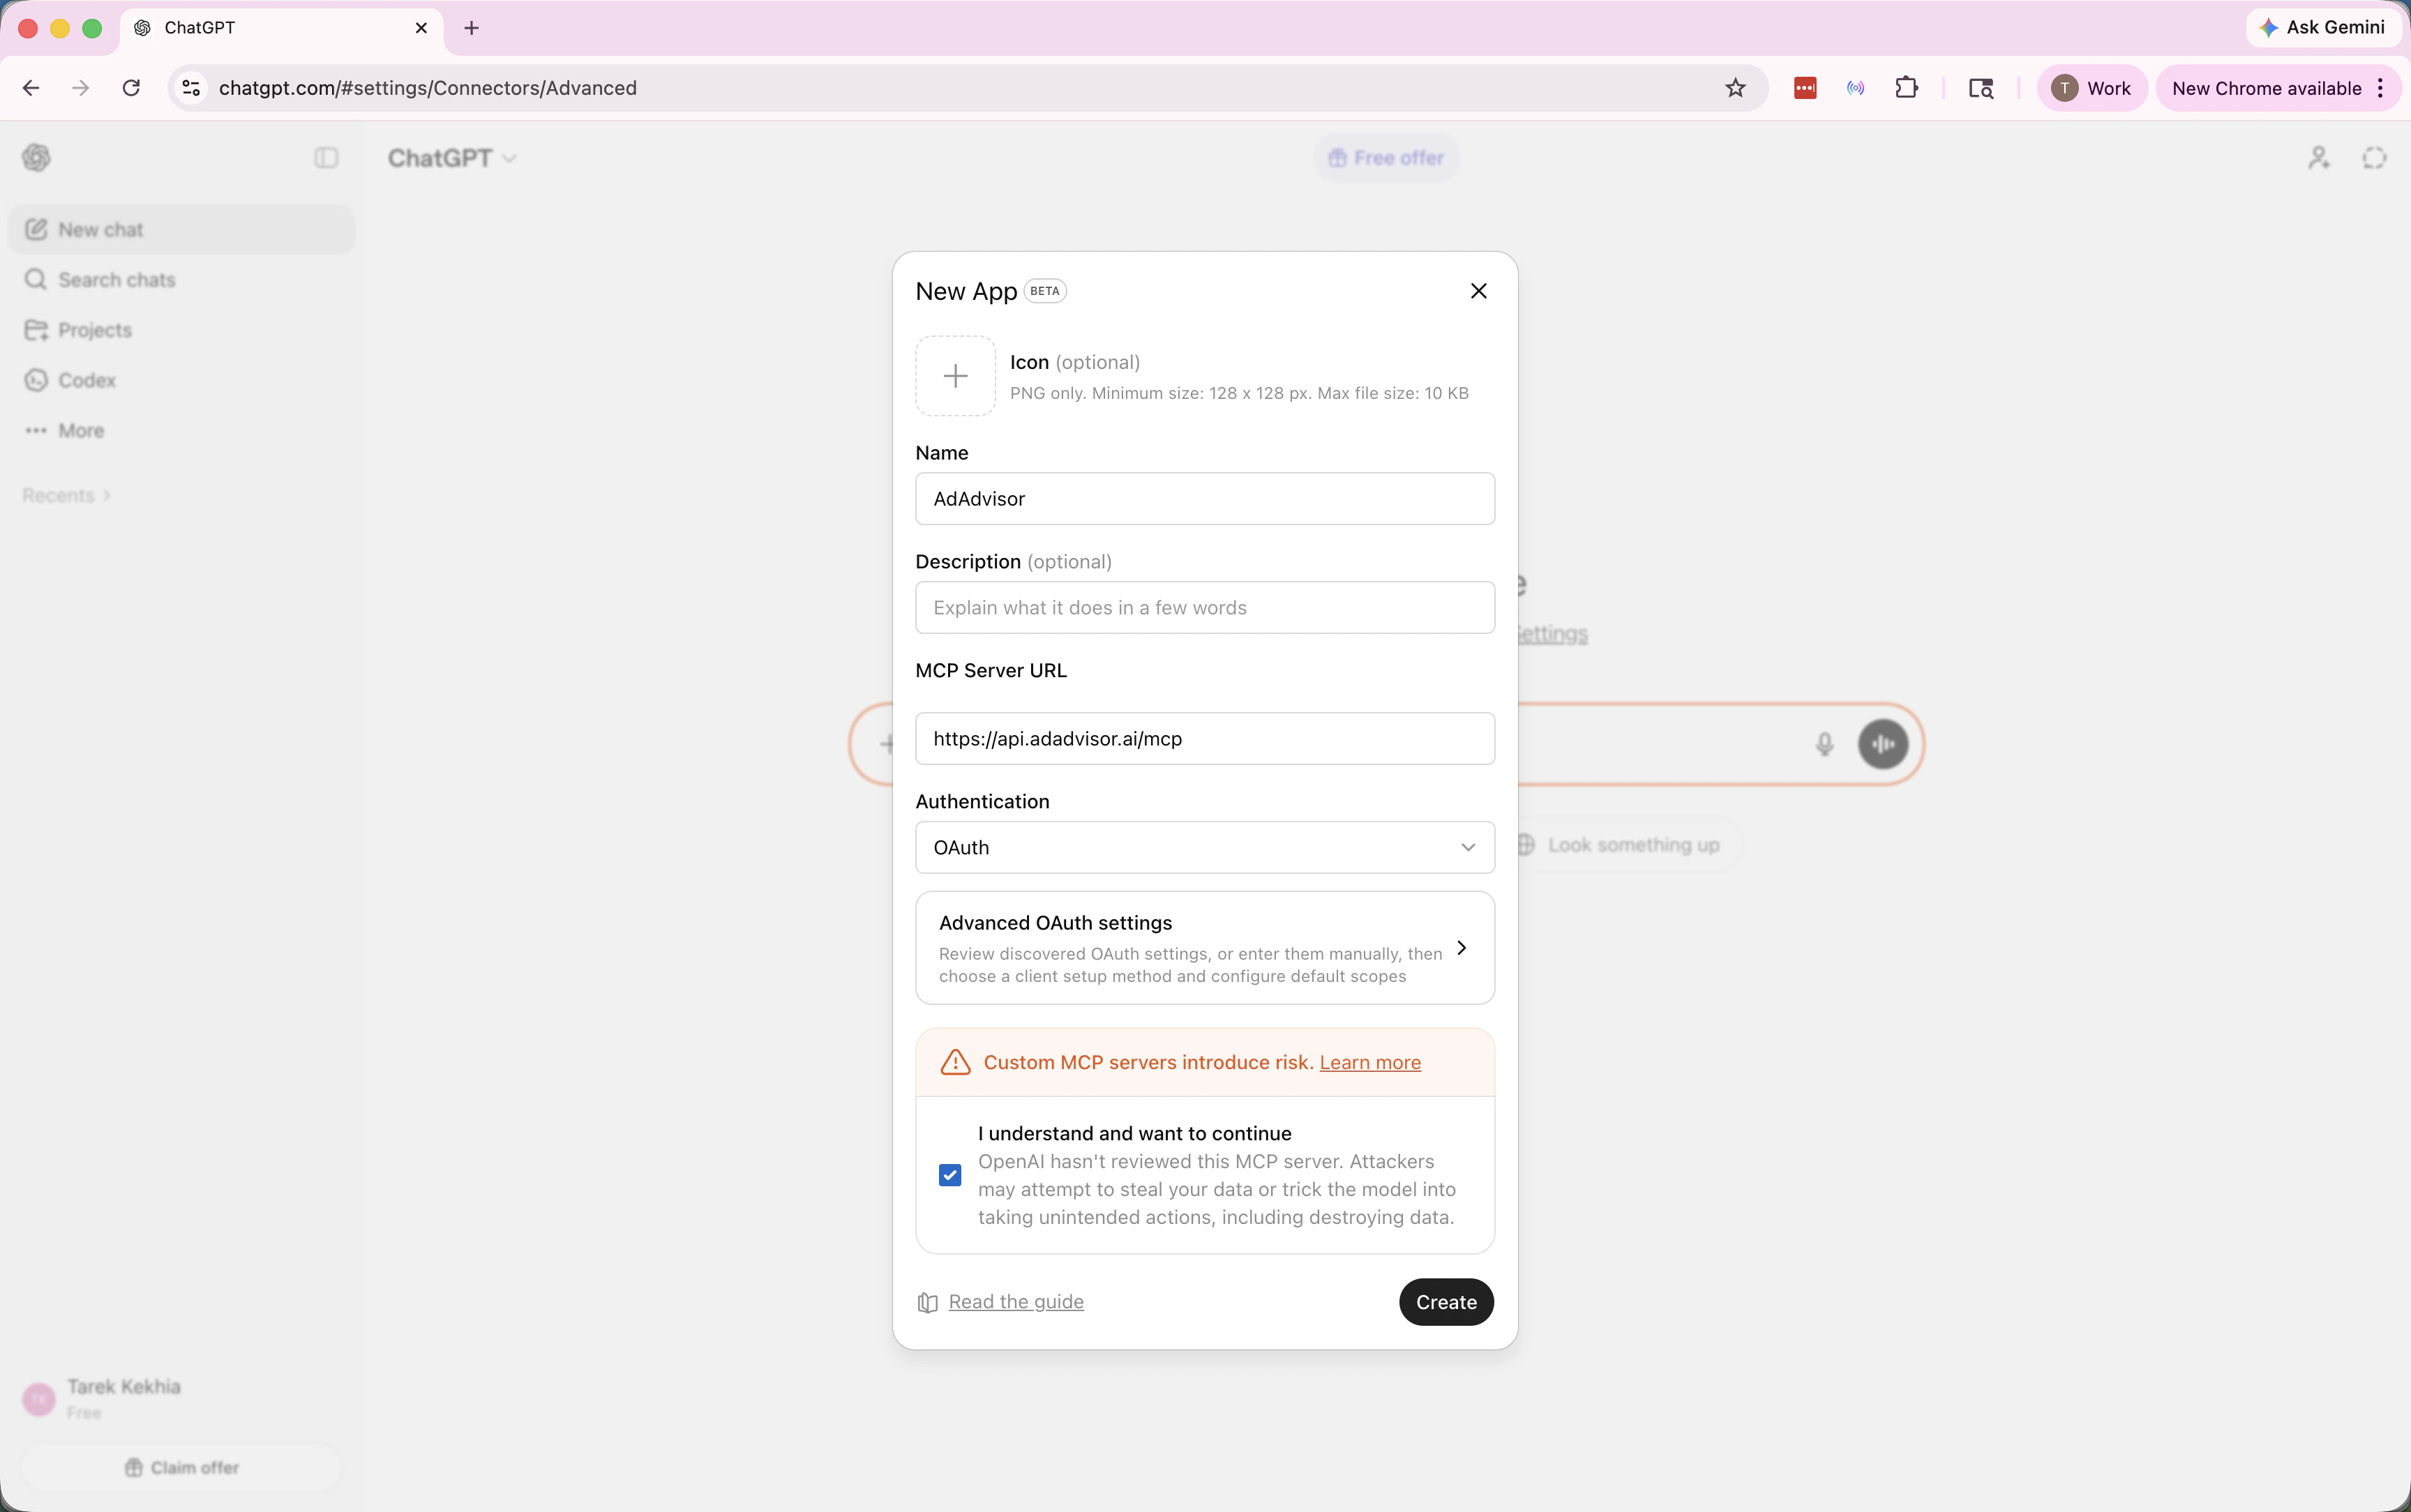Viewport: 2411px width, 1512px height.
Task: Select the ChatGPT browser tab
Action: pyautogui.click(x=282, y=28)
